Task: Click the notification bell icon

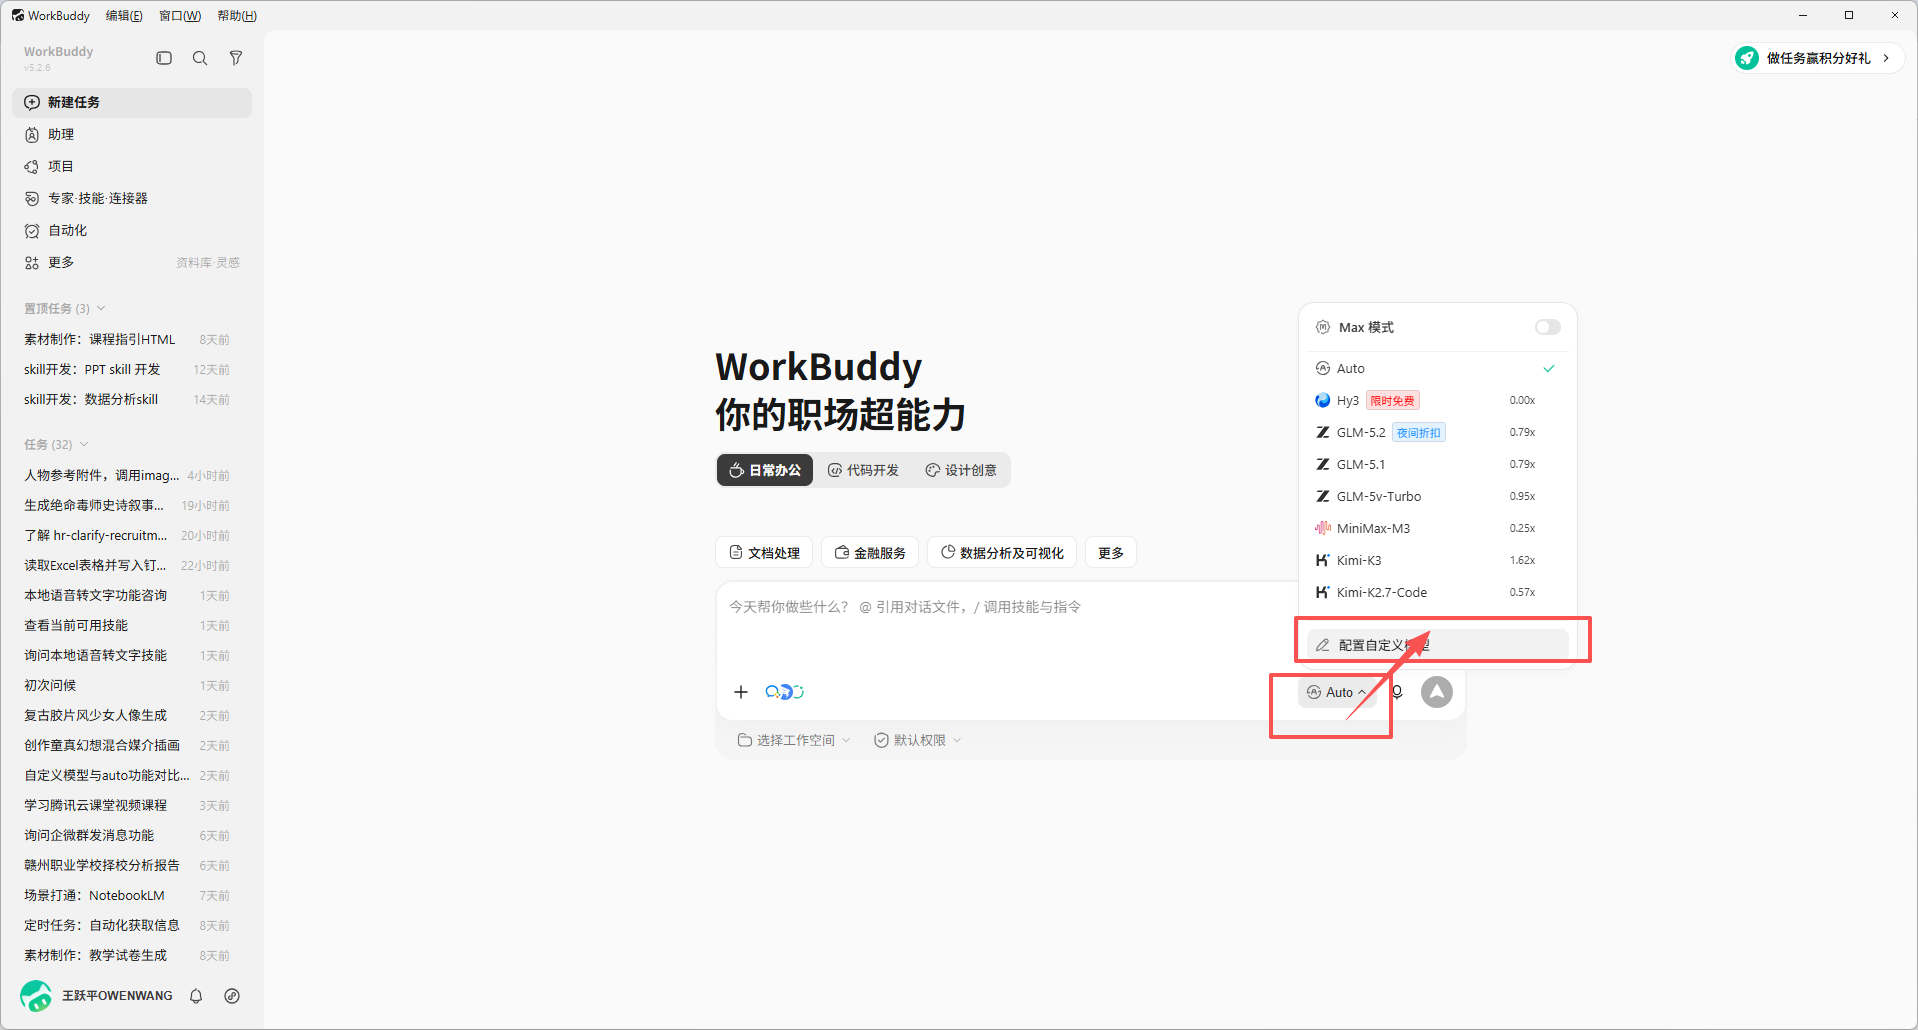Action: coord(196,996)
